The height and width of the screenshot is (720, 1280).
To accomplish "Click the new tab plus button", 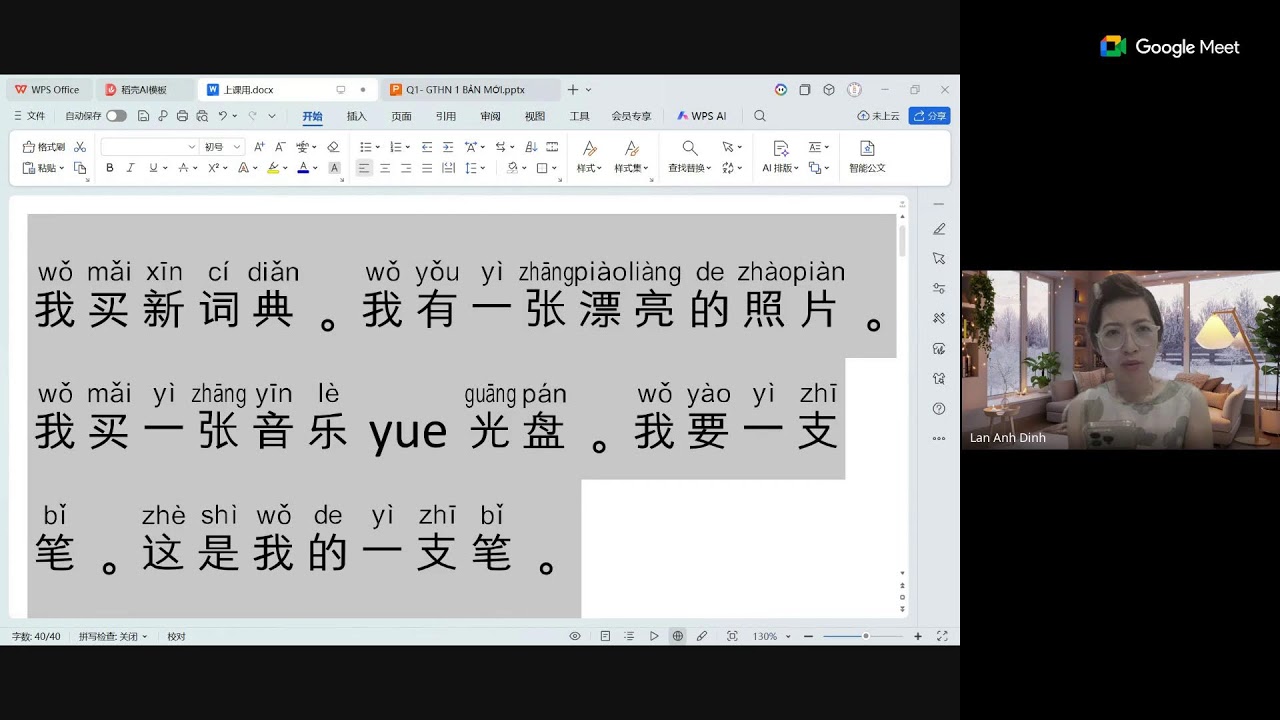I will click(x=573, y=90).
